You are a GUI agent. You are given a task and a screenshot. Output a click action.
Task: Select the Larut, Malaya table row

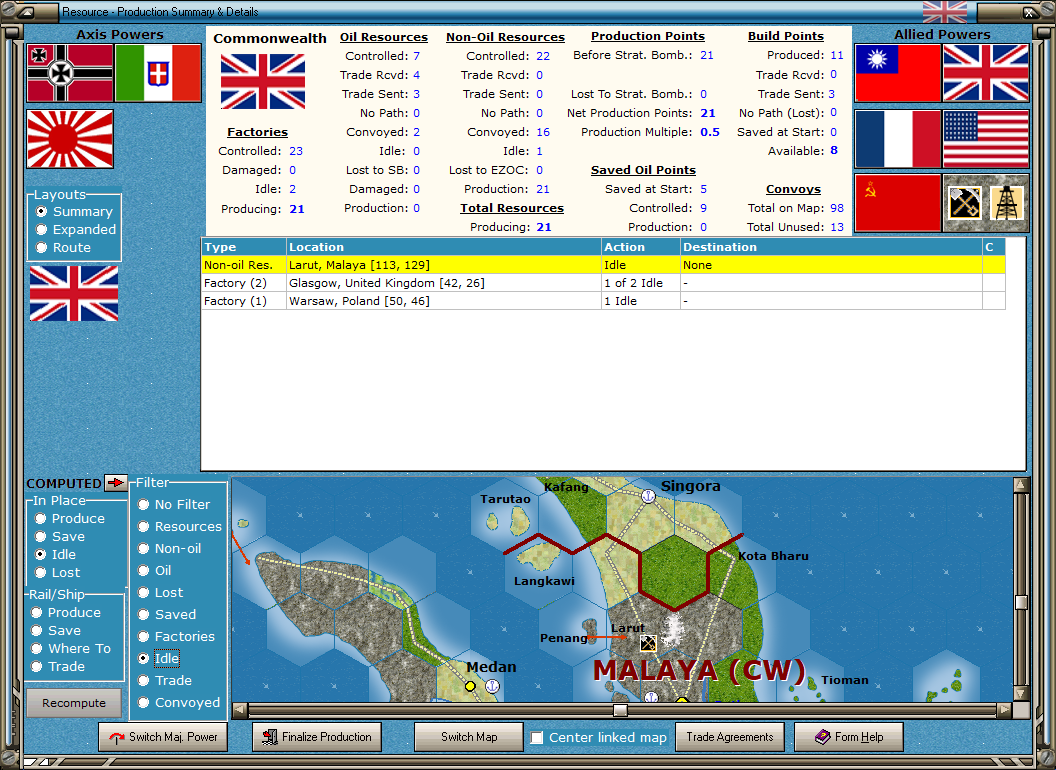(x=603, y=265)
